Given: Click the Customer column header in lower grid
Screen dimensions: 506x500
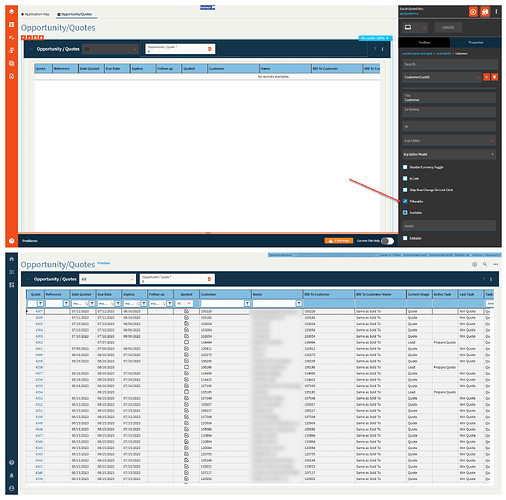Looking at the screenshot, I should click(x=225, y=294).
